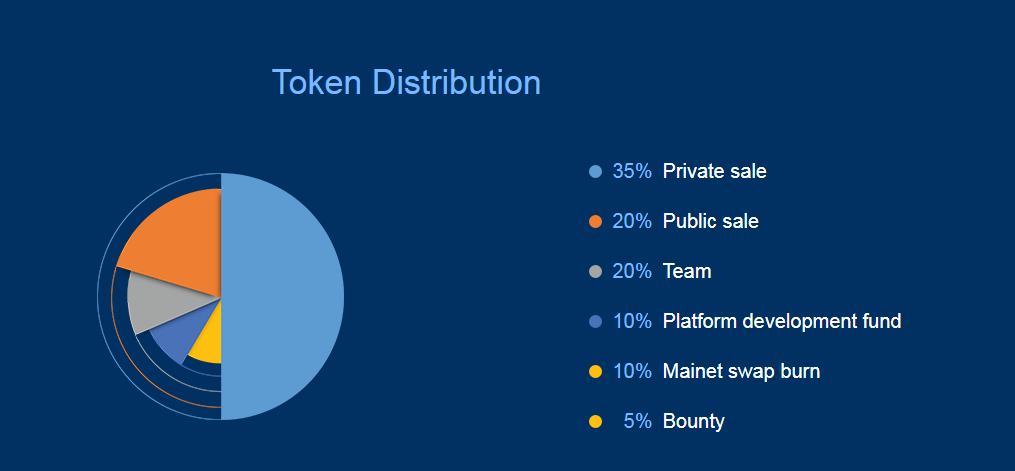The width and height of the screenshot is (1015, 471).
Task: Click the orange Public sale legend dot
Action: [x=596, y=221]
